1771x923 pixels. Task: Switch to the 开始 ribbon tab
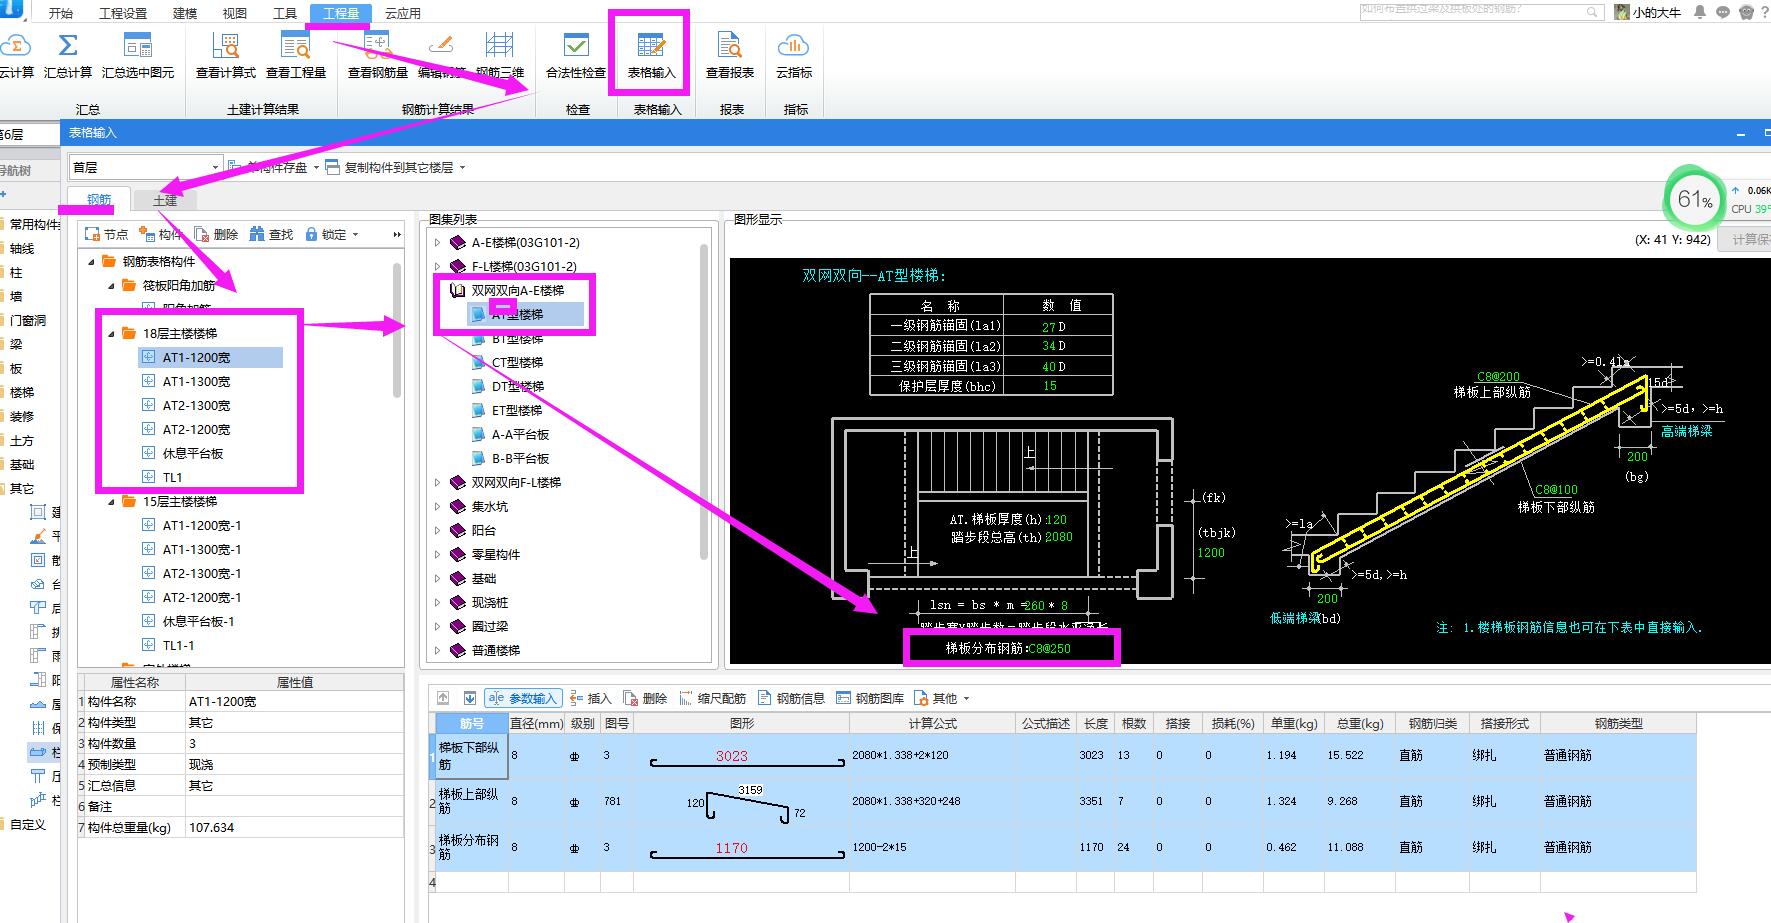(x=60, y=13)
